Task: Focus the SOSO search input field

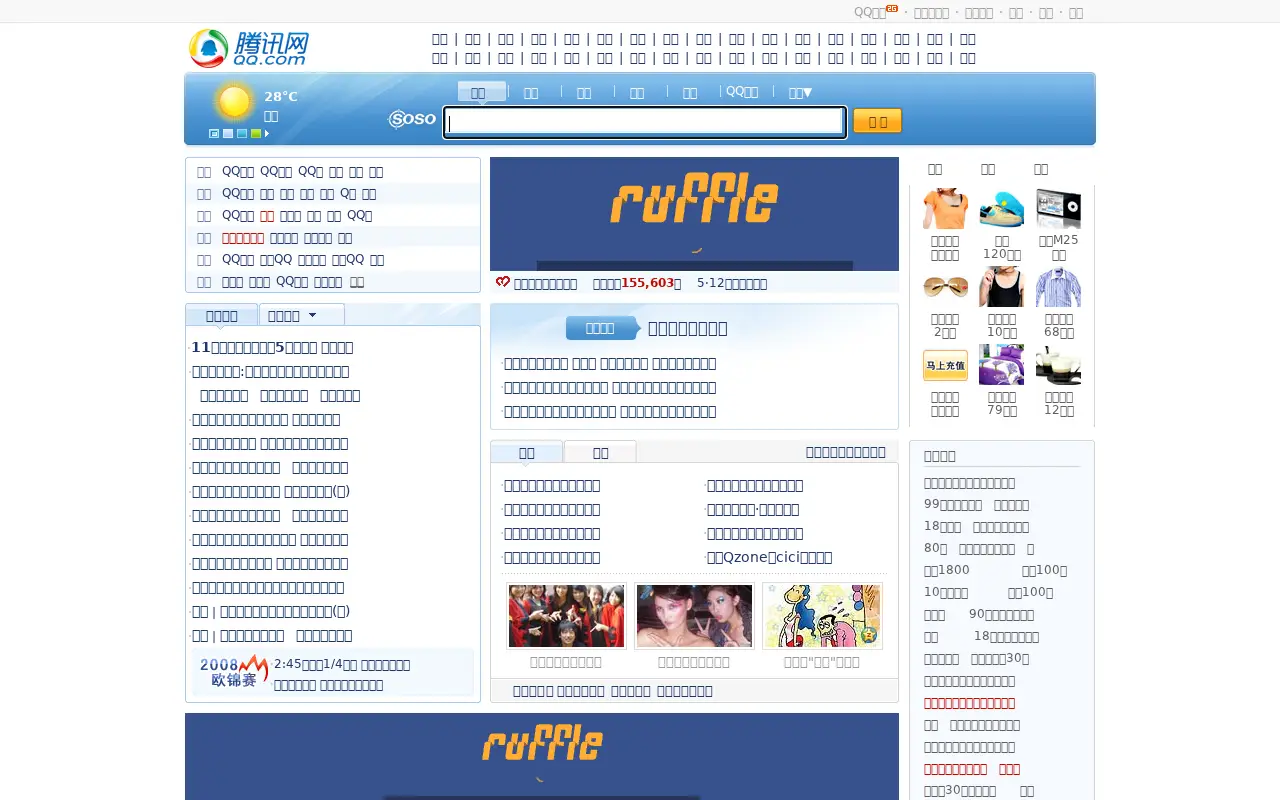Action: [x=645, y=122]
